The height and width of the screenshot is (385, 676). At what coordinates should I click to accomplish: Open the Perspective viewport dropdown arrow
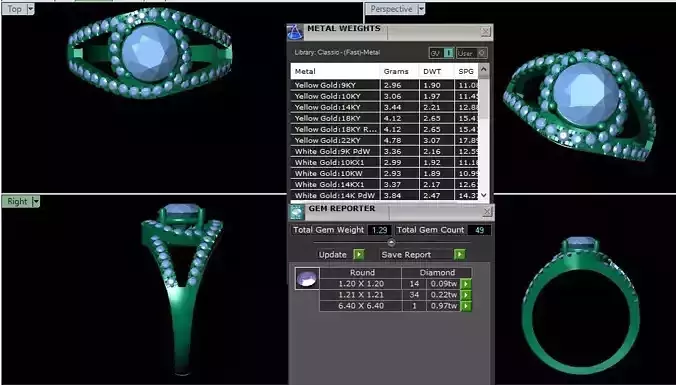pos(421,9)
